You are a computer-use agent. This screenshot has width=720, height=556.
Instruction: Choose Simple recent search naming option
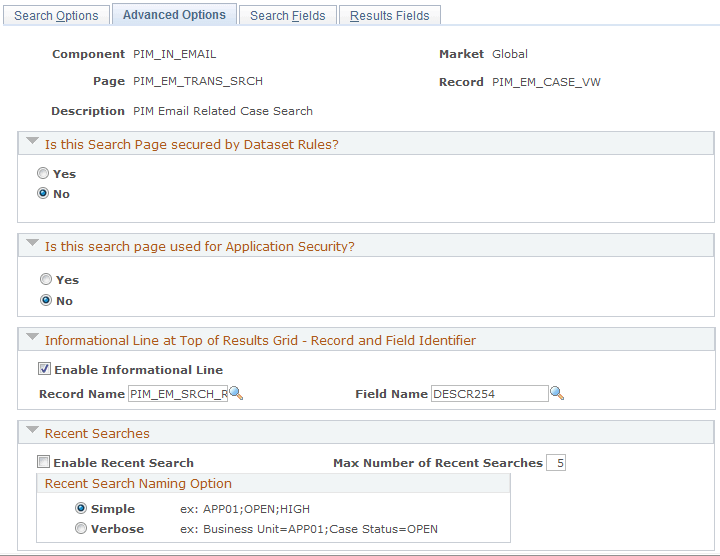point(81,508)
